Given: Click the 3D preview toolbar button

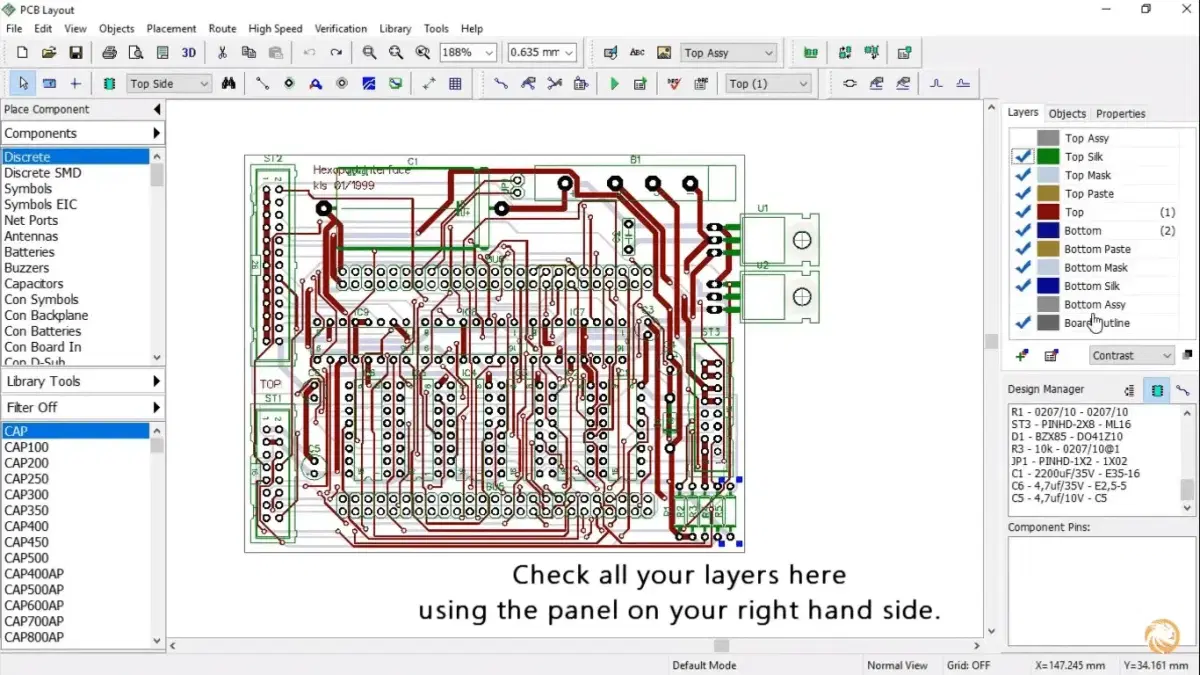Looking at the screenshot, I should [188, 53].
